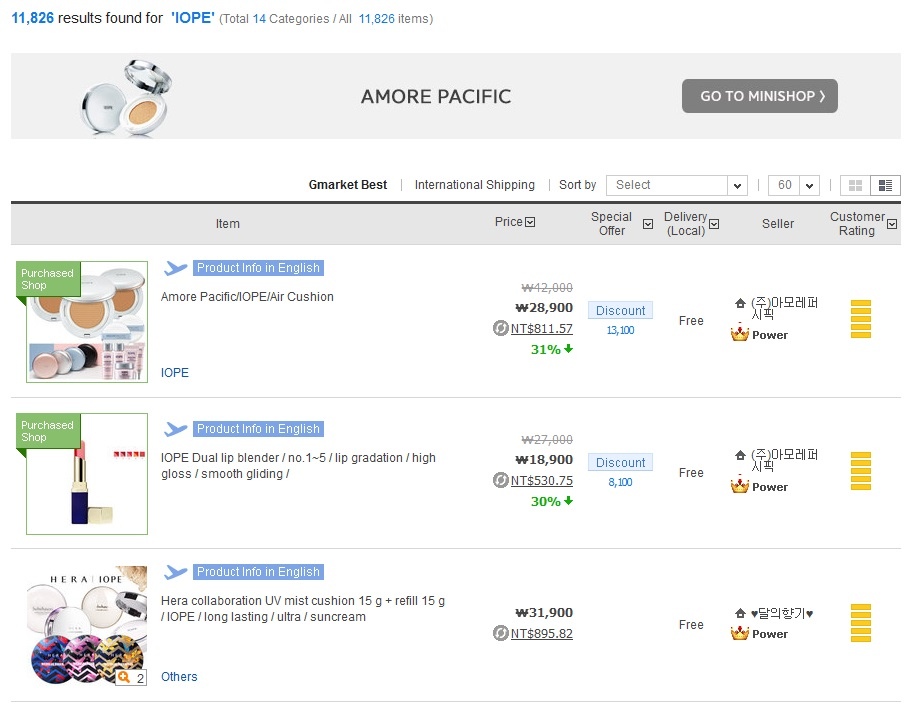Click the (주)아모레퍼시픽 seller in Air Cushion row
The height and width of the screenshot is (710, 907).
point(784,308)
